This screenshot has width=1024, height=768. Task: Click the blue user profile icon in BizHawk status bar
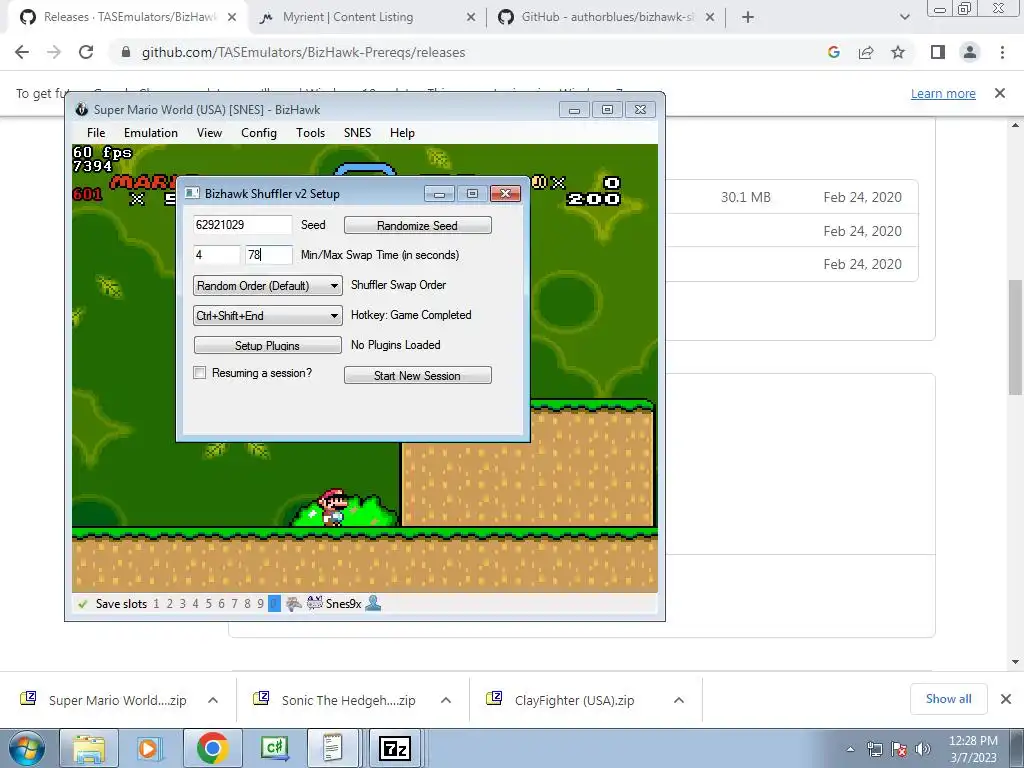click(x=374, y=603)
